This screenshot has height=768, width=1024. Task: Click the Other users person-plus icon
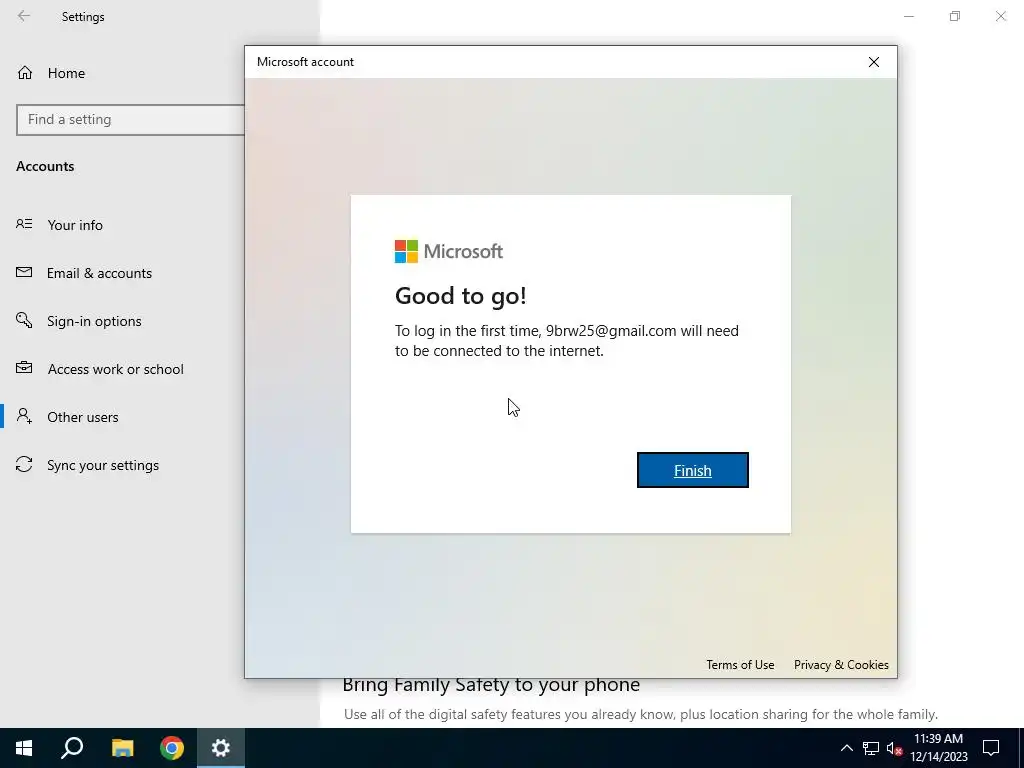click(24, 416)
